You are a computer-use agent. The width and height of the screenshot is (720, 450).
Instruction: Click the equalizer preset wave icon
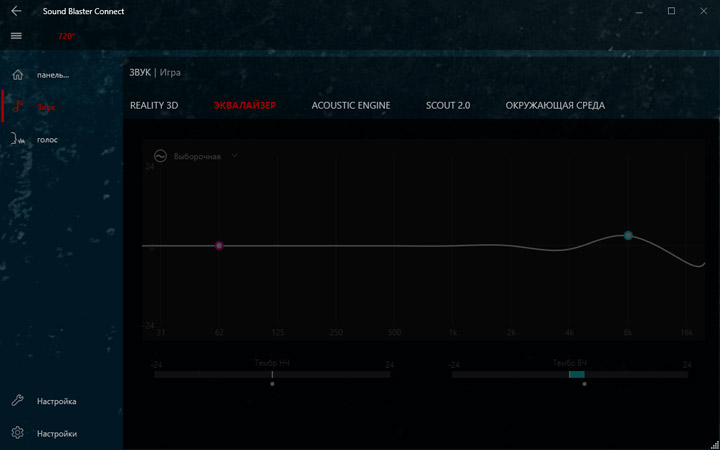pyautogui.click(x=160, y=156)
